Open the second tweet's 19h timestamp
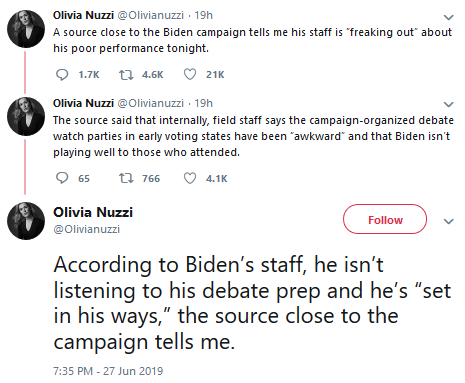The width and height of the screenshot is (465, 383). click(x=204, y=103)
